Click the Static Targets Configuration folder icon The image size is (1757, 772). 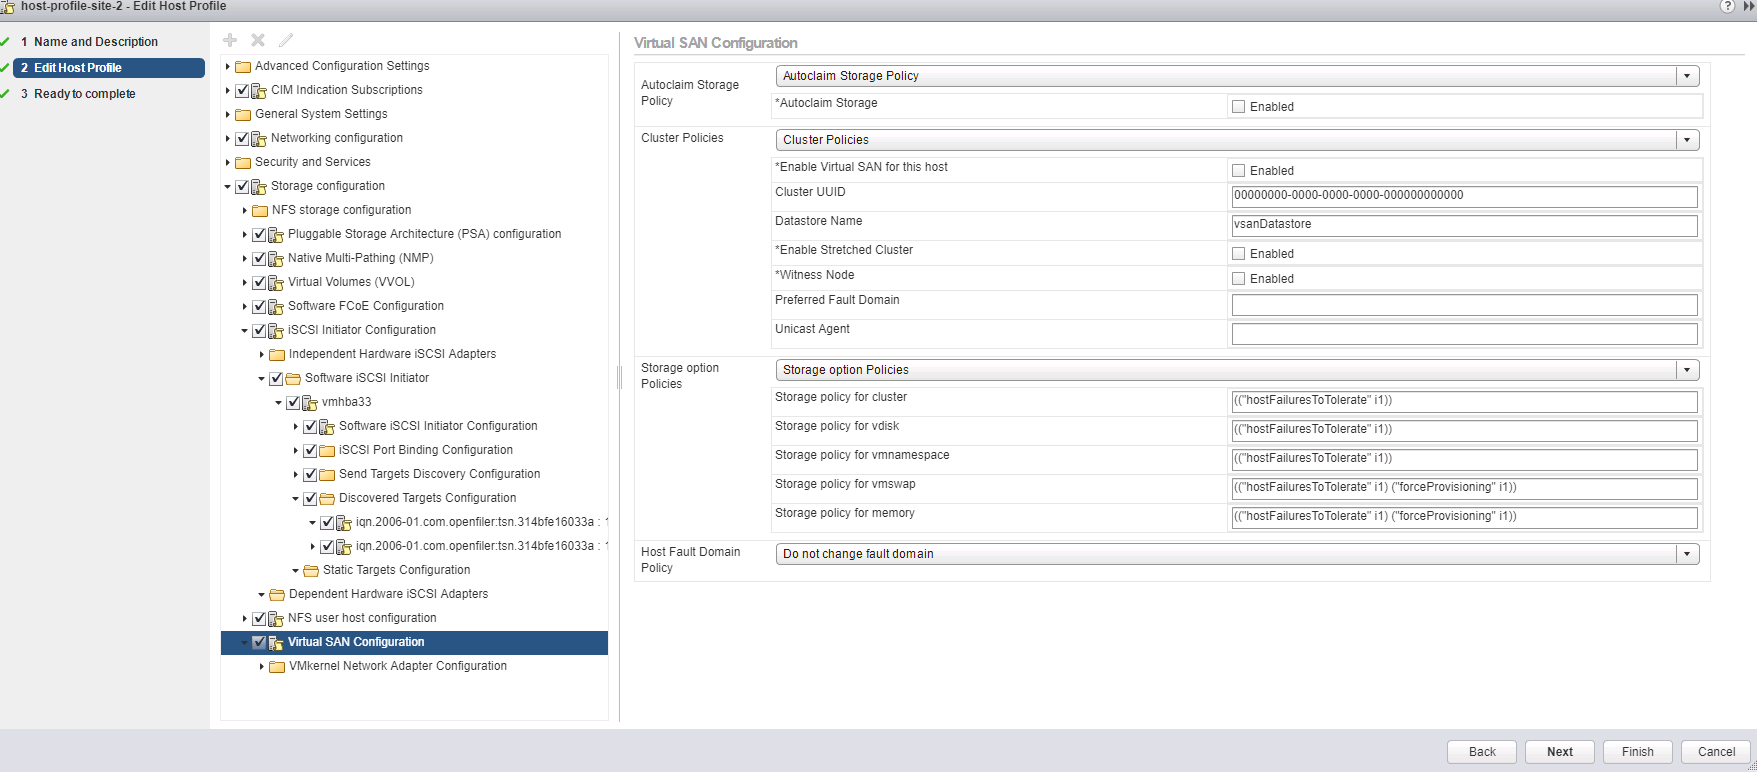pos(311,571)
